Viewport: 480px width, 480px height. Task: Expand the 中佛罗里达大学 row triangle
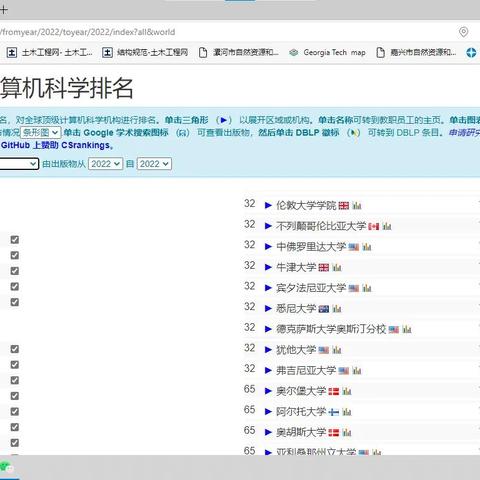(268, 247)
